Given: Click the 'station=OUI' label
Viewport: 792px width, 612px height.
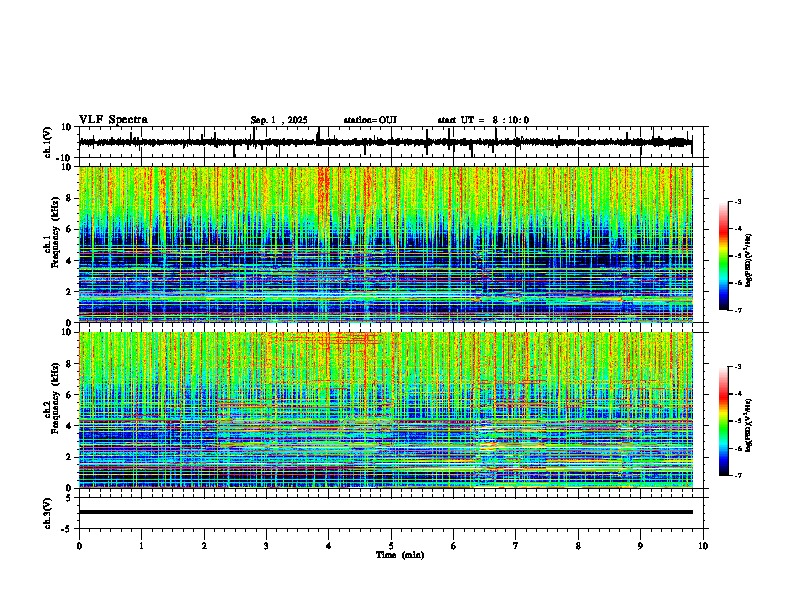Looking at the screenshot, I should 370,120.
